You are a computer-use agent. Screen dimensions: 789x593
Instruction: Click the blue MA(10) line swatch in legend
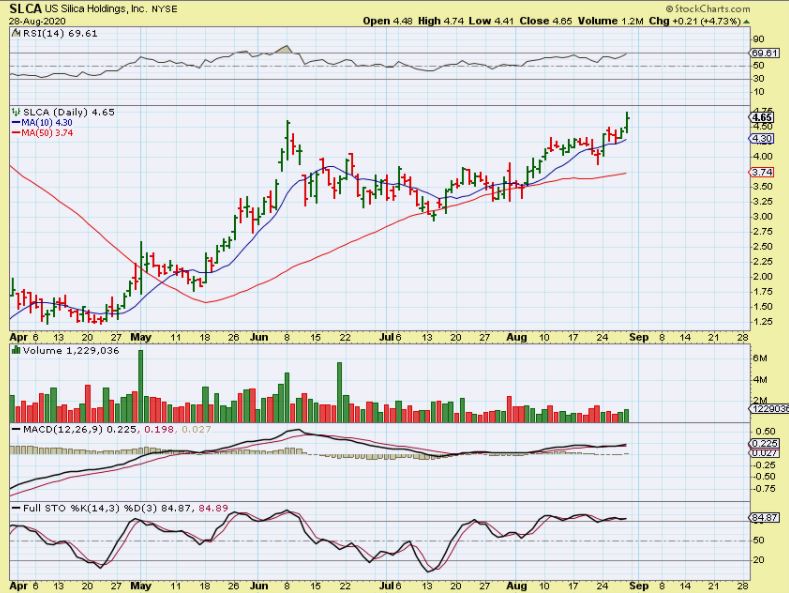[x=16, y=123]
